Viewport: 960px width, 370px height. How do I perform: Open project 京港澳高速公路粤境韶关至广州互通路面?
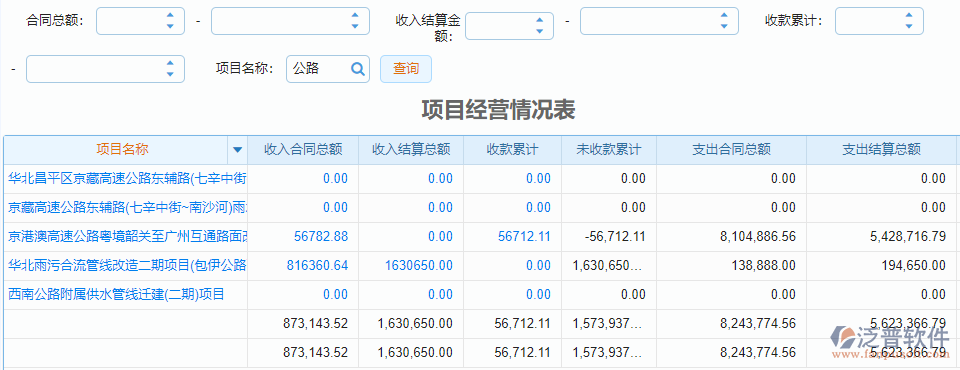tap(127, 236)
